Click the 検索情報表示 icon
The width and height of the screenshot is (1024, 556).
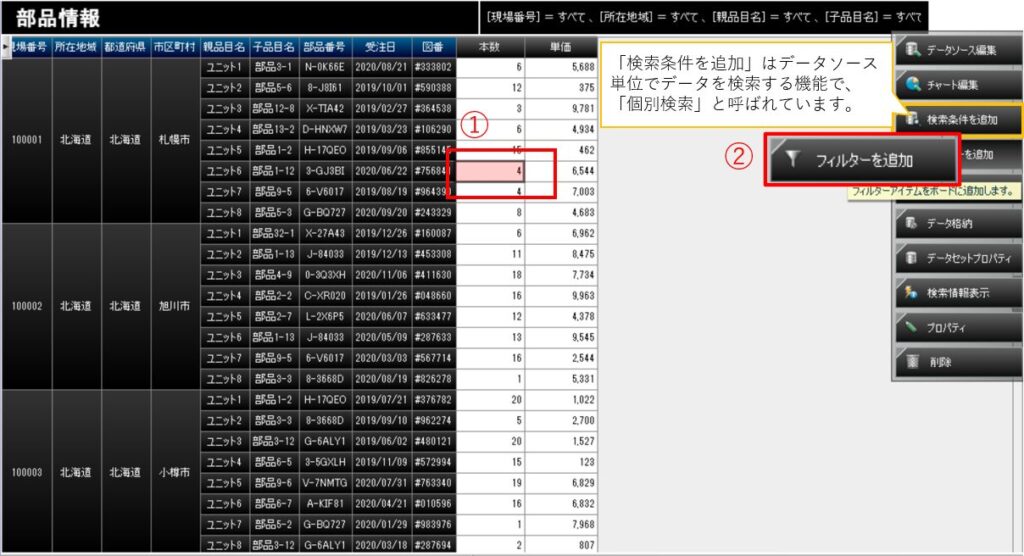[912, 292]
